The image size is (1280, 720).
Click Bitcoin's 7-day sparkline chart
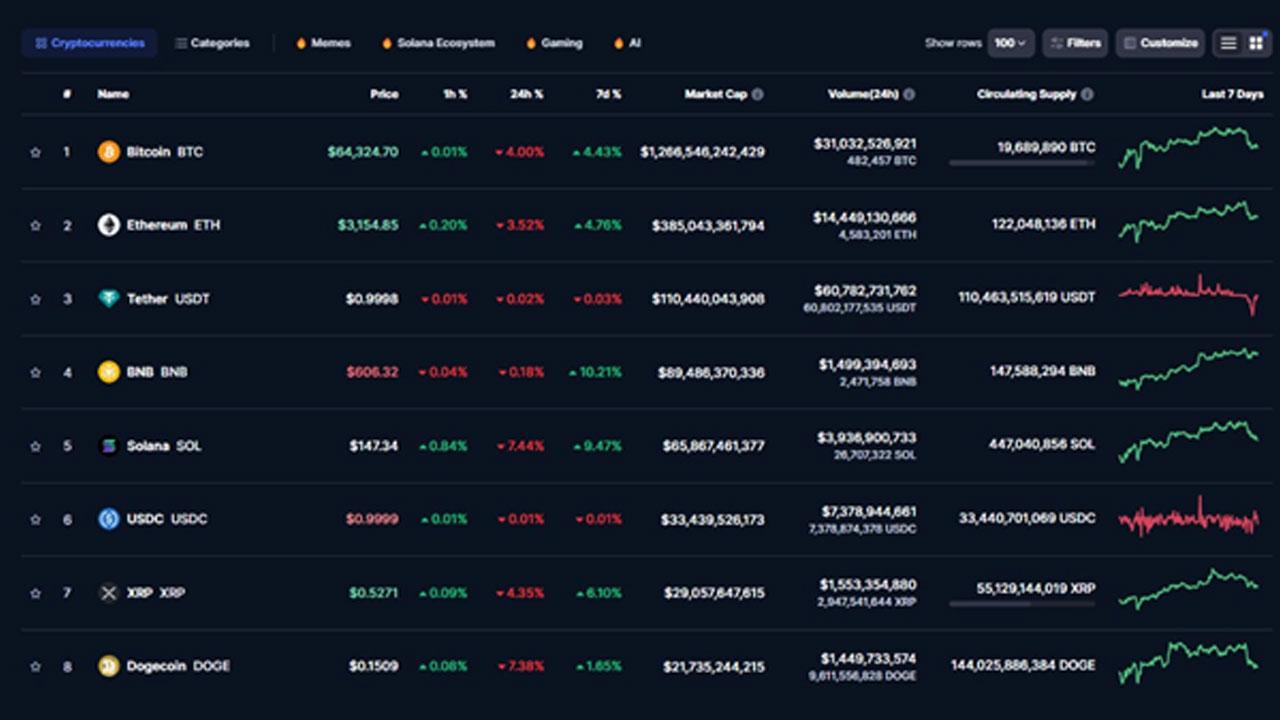(x=1189, y=147)
